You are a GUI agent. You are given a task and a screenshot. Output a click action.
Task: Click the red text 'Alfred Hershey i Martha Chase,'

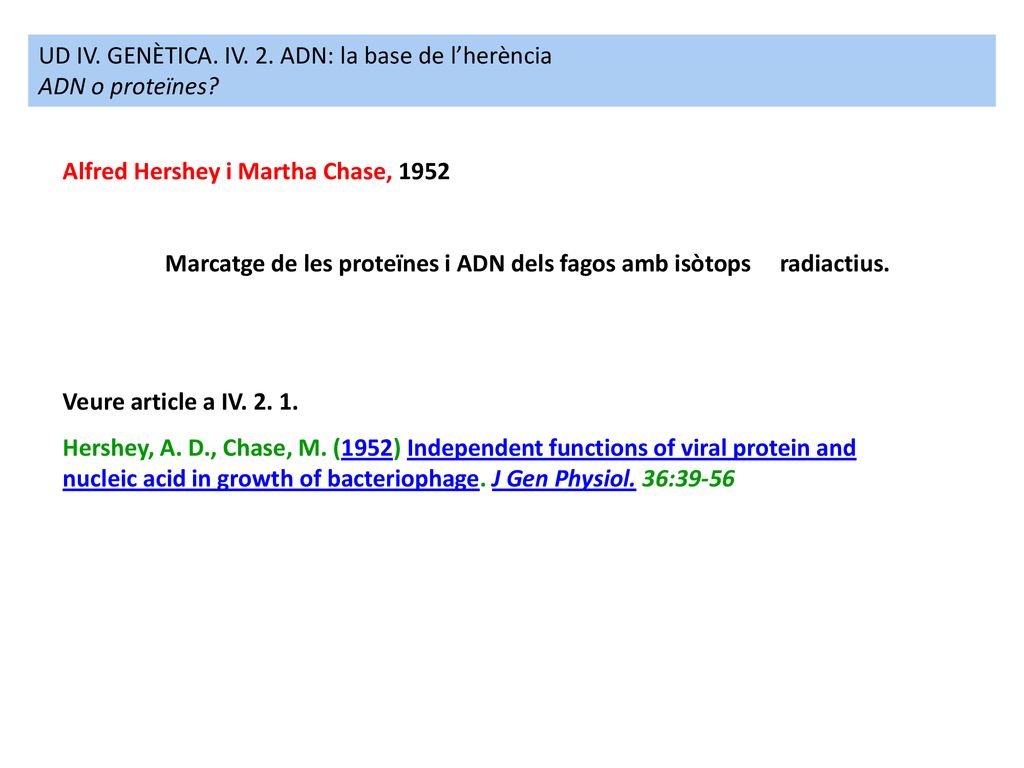(227, 171)
